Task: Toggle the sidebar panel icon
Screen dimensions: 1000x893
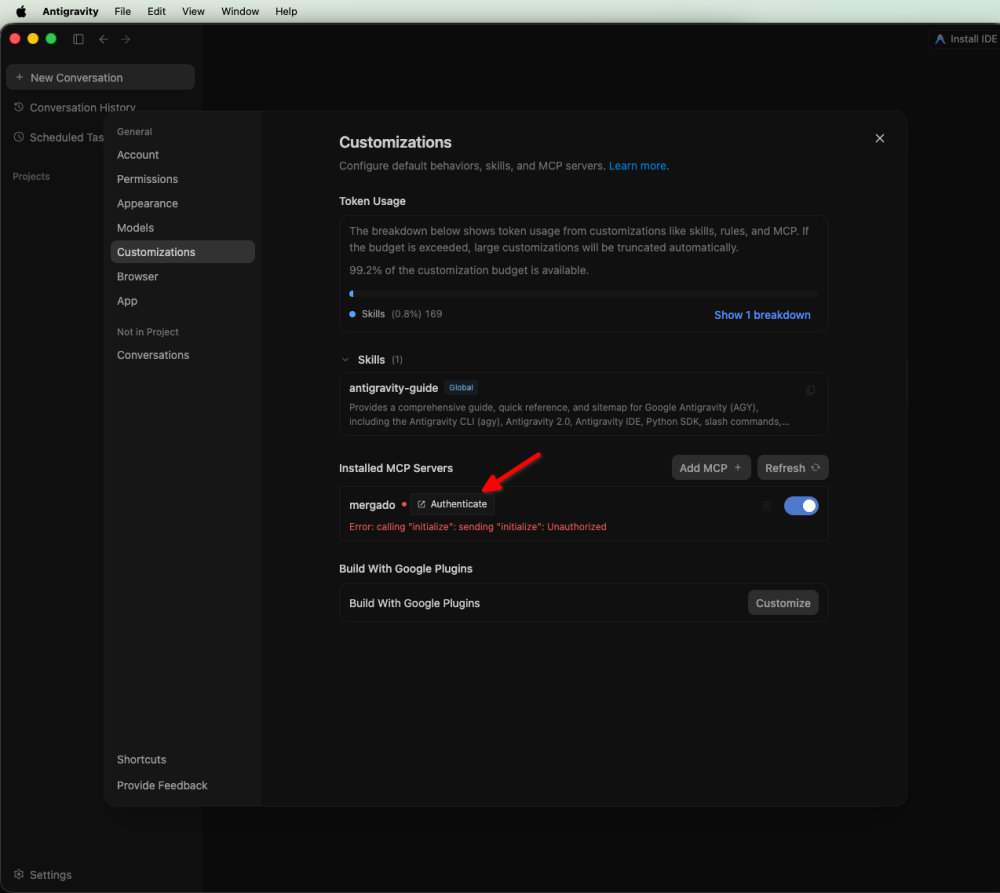Action: (78, 39)
